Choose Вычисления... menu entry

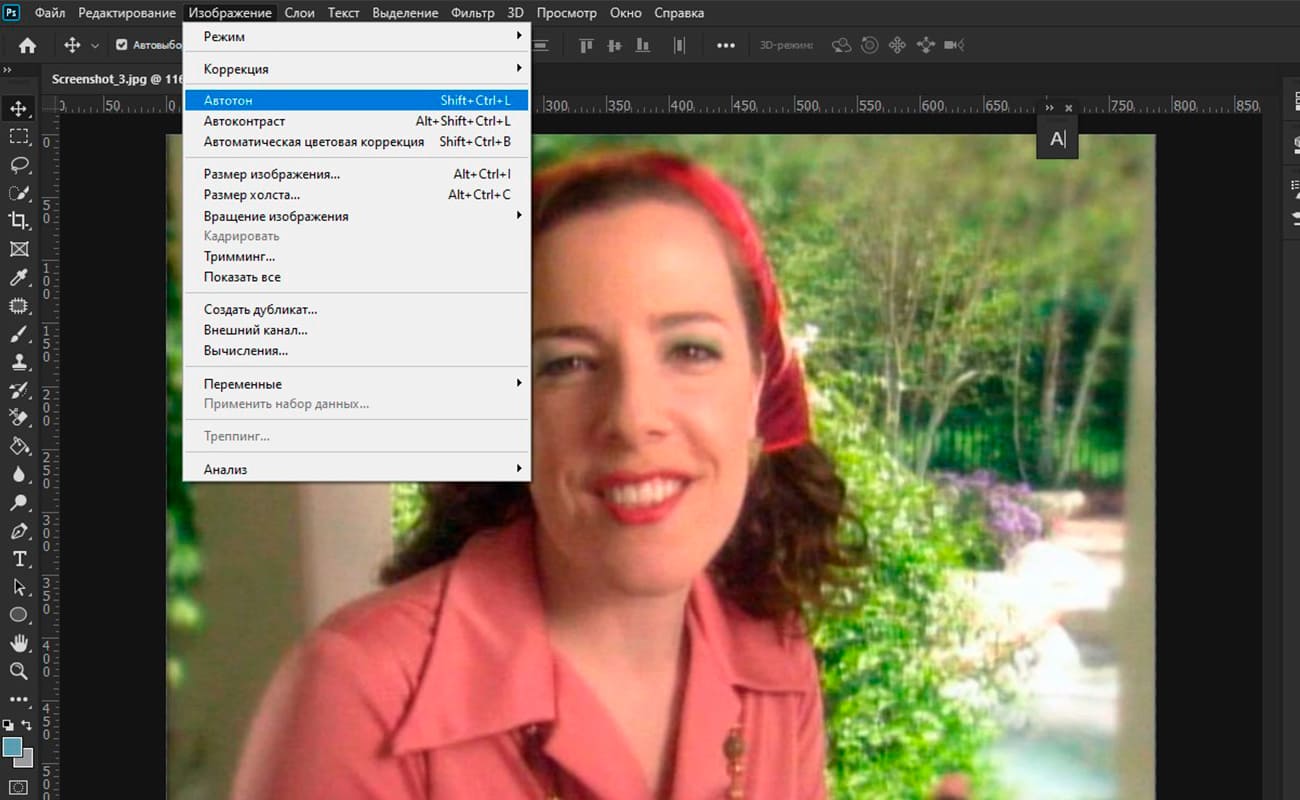pyautogui.click(x=357, y=351)
